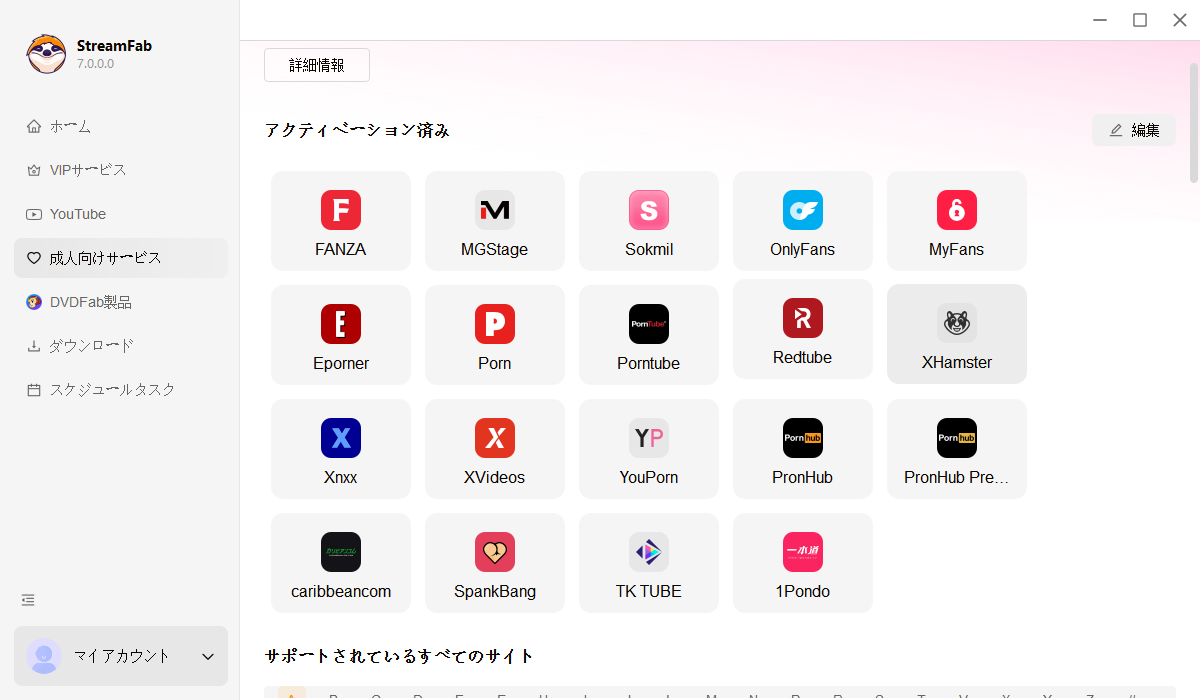
Task: Select the OnlyFans service icon
Action: pyautogui.click(x=802, y=220)
